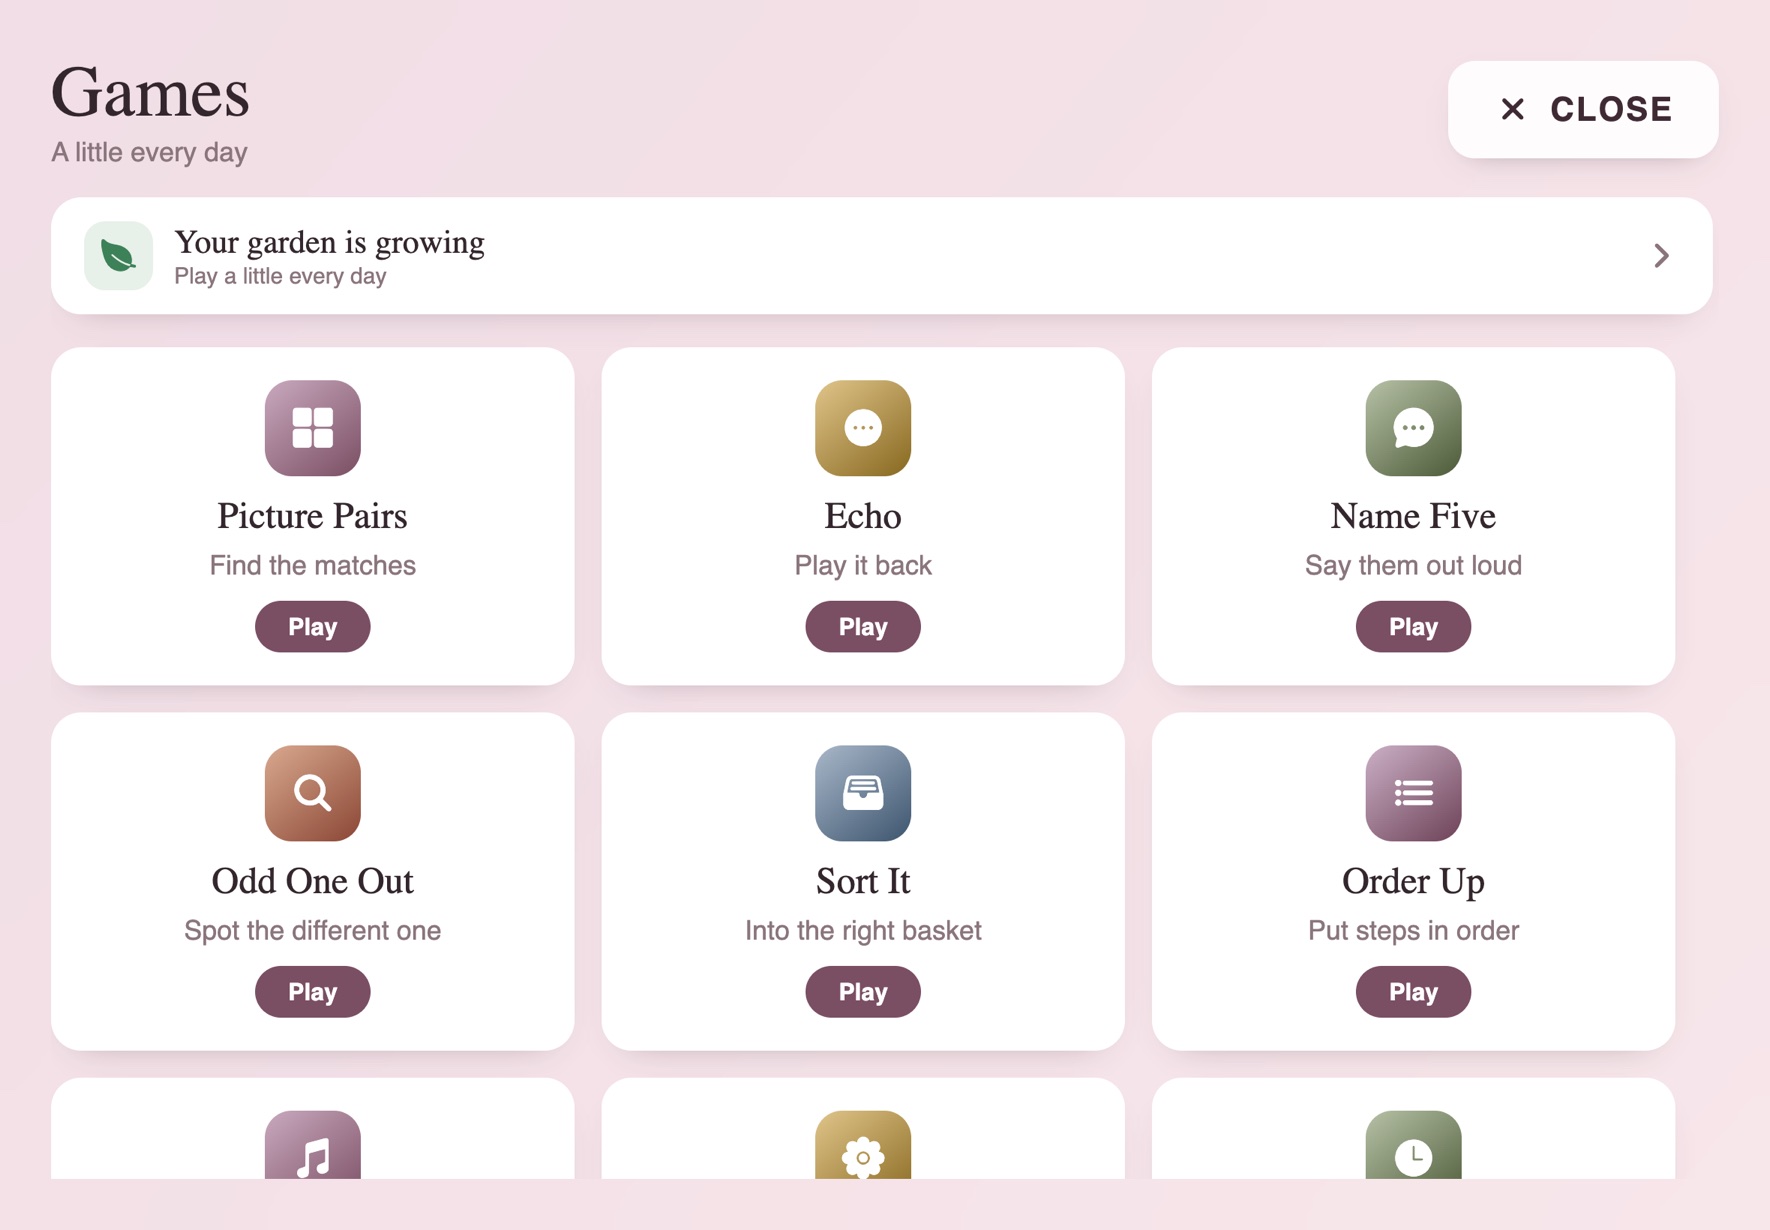This screenshot has width=1770, height=1230.
Task: Click the 'Games' page heading
Action: click(x=150, y=92)
